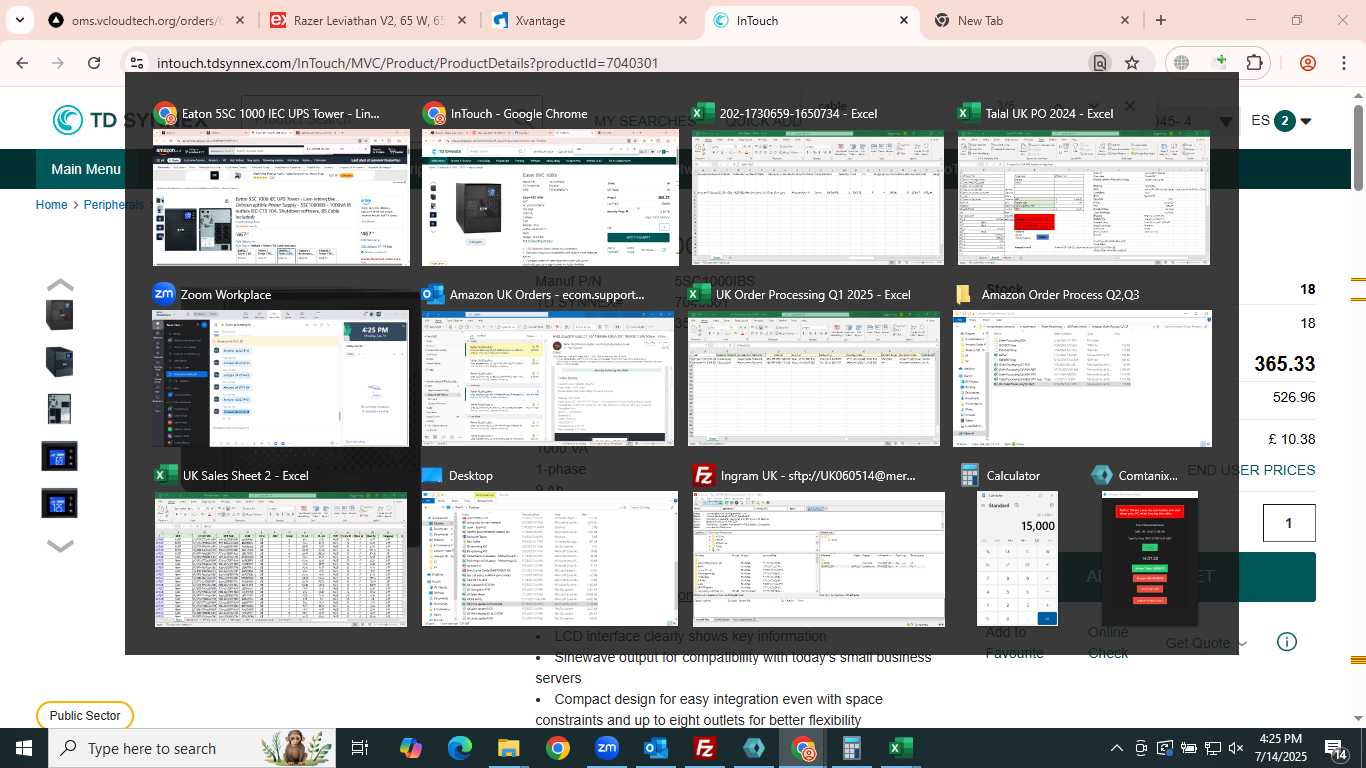
Task: Click the Chrome back navigation arrow
Action: coord(22,63)
